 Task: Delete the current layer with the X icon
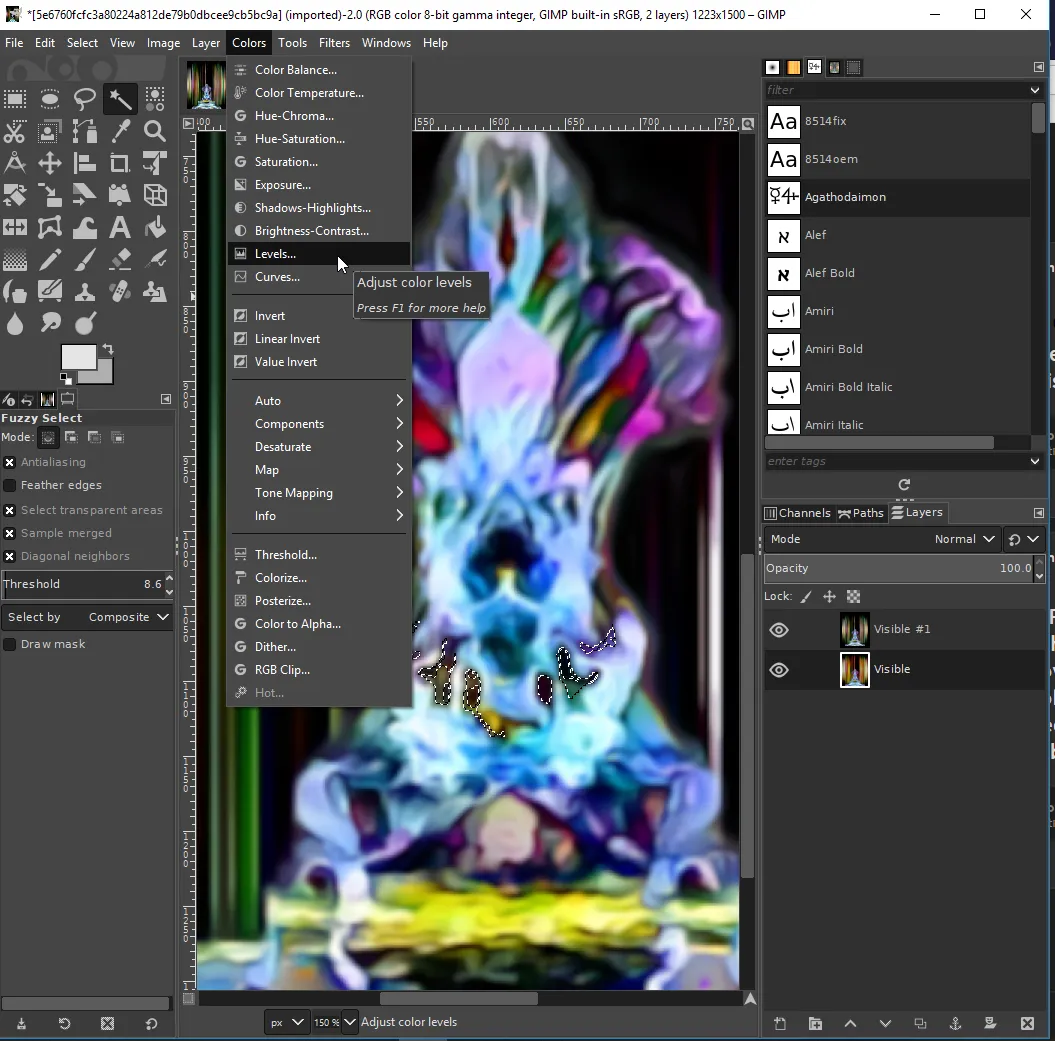click(1027, 1024)
